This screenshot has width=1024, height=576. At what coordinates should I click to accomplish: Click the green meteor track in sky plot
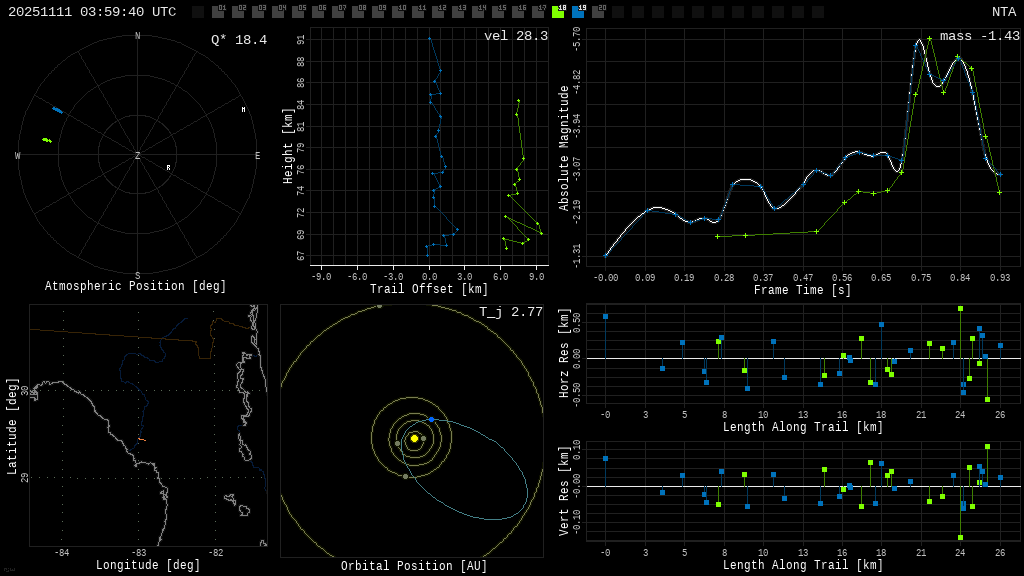(47, 140)
